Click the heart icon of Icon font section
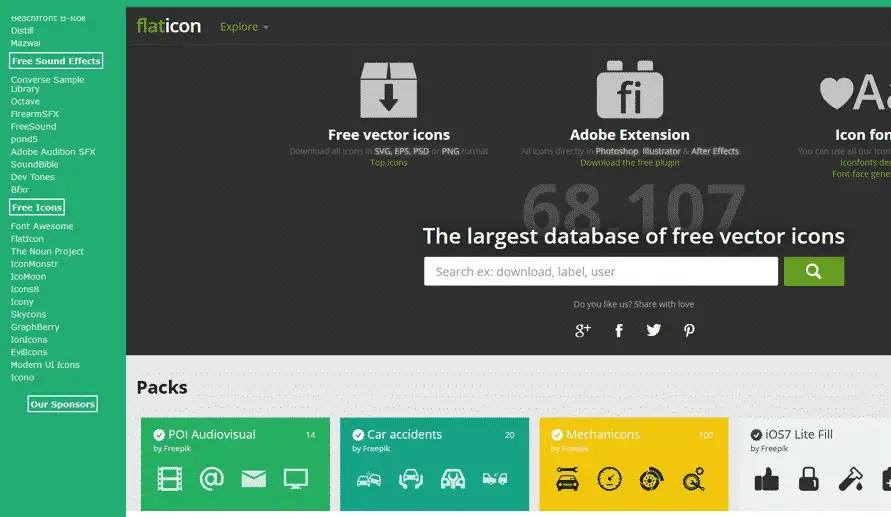The image size is (891, 517). 836,92
